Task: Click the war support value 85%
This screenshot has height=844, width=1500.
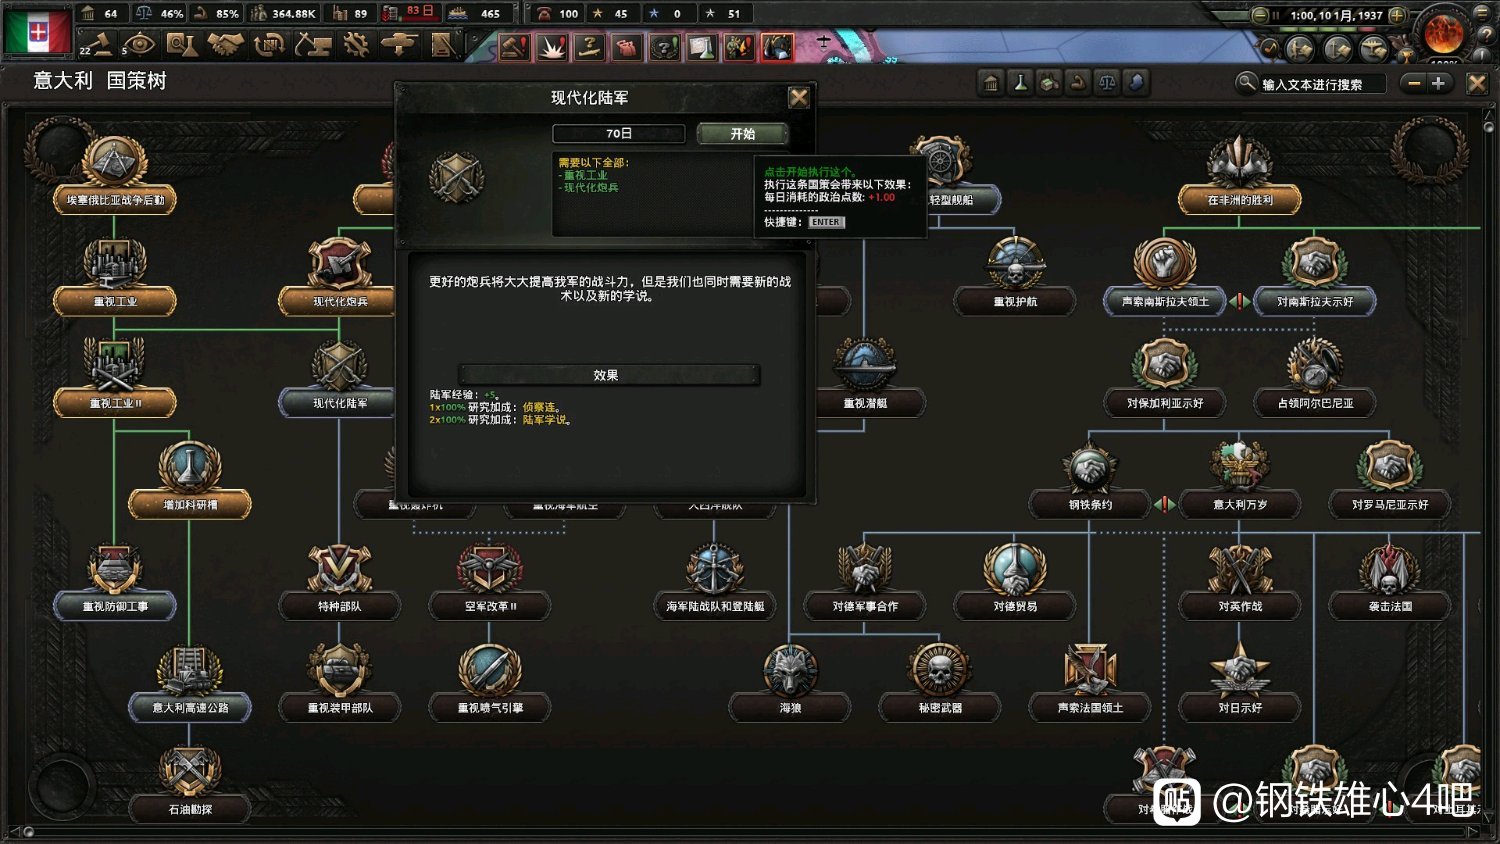Action: point(216,14)
